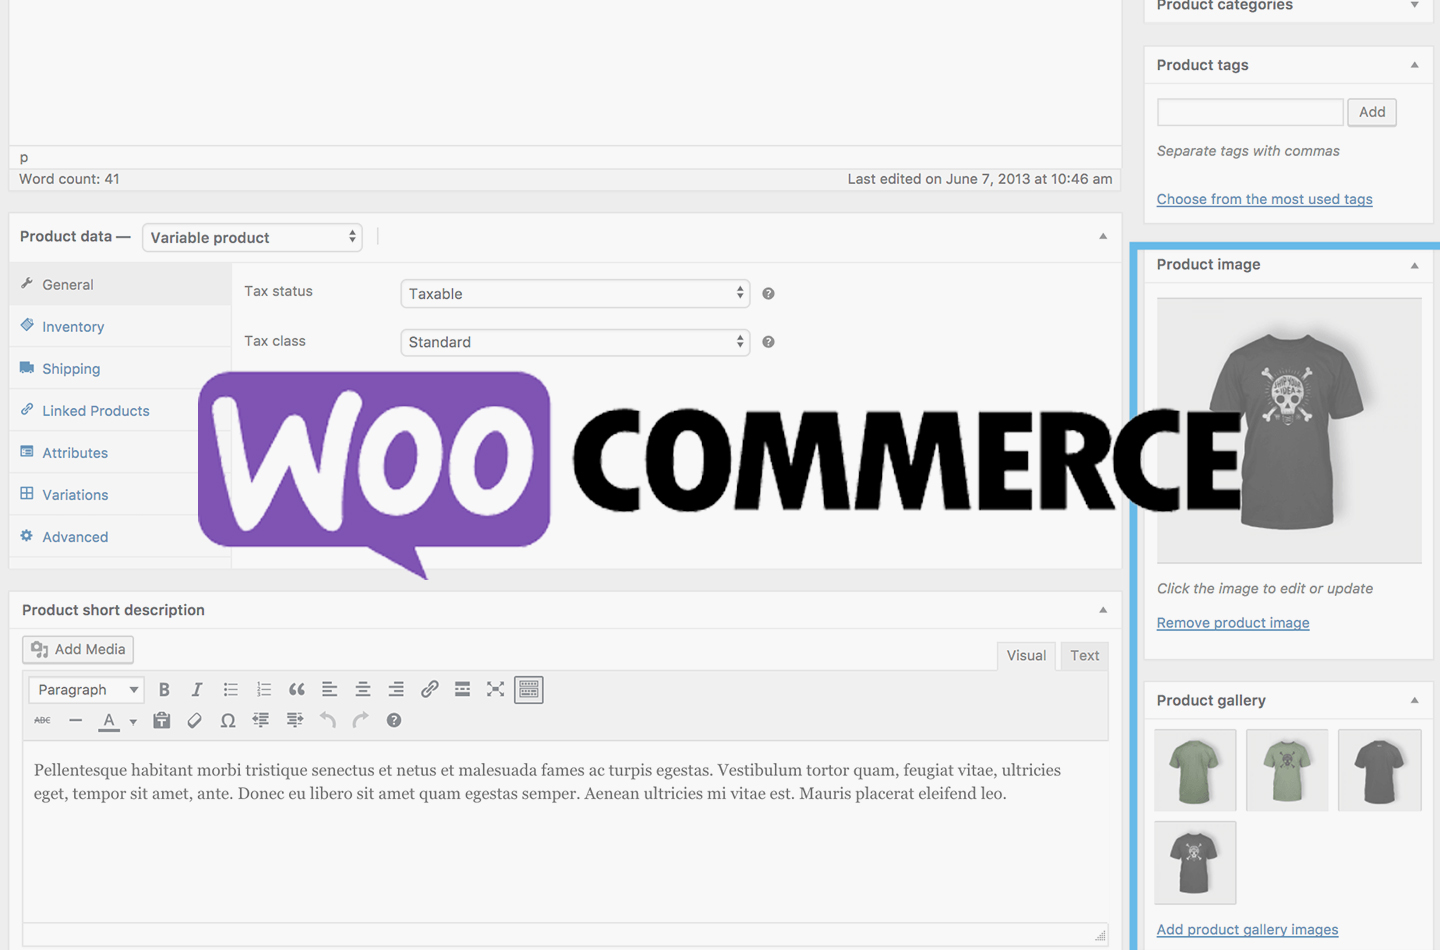Collapse the Product short description panel

coord(1103,610)
